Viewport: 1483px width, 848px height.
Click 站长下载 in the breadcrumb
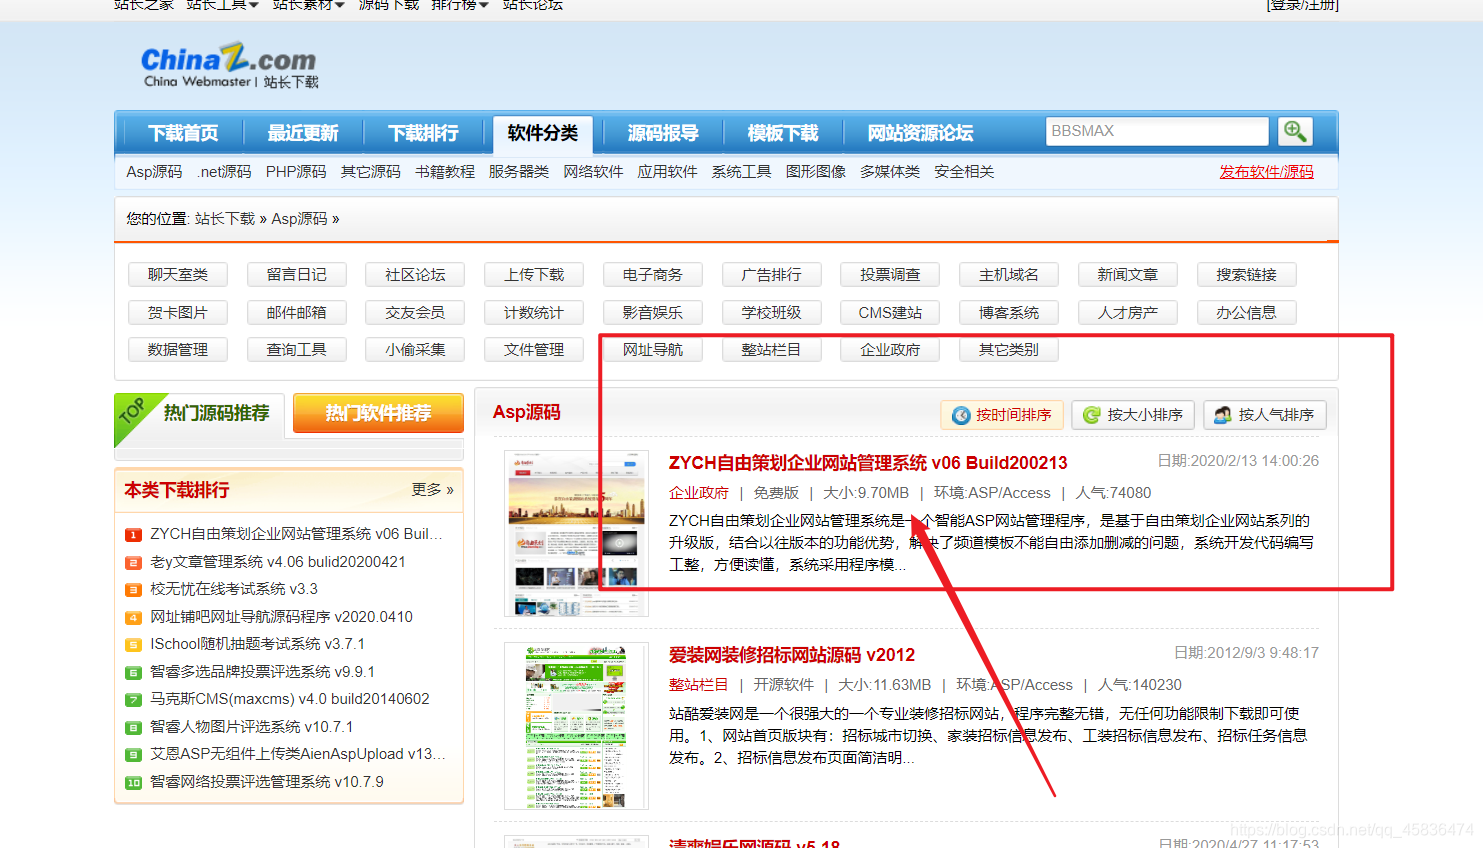225,219
